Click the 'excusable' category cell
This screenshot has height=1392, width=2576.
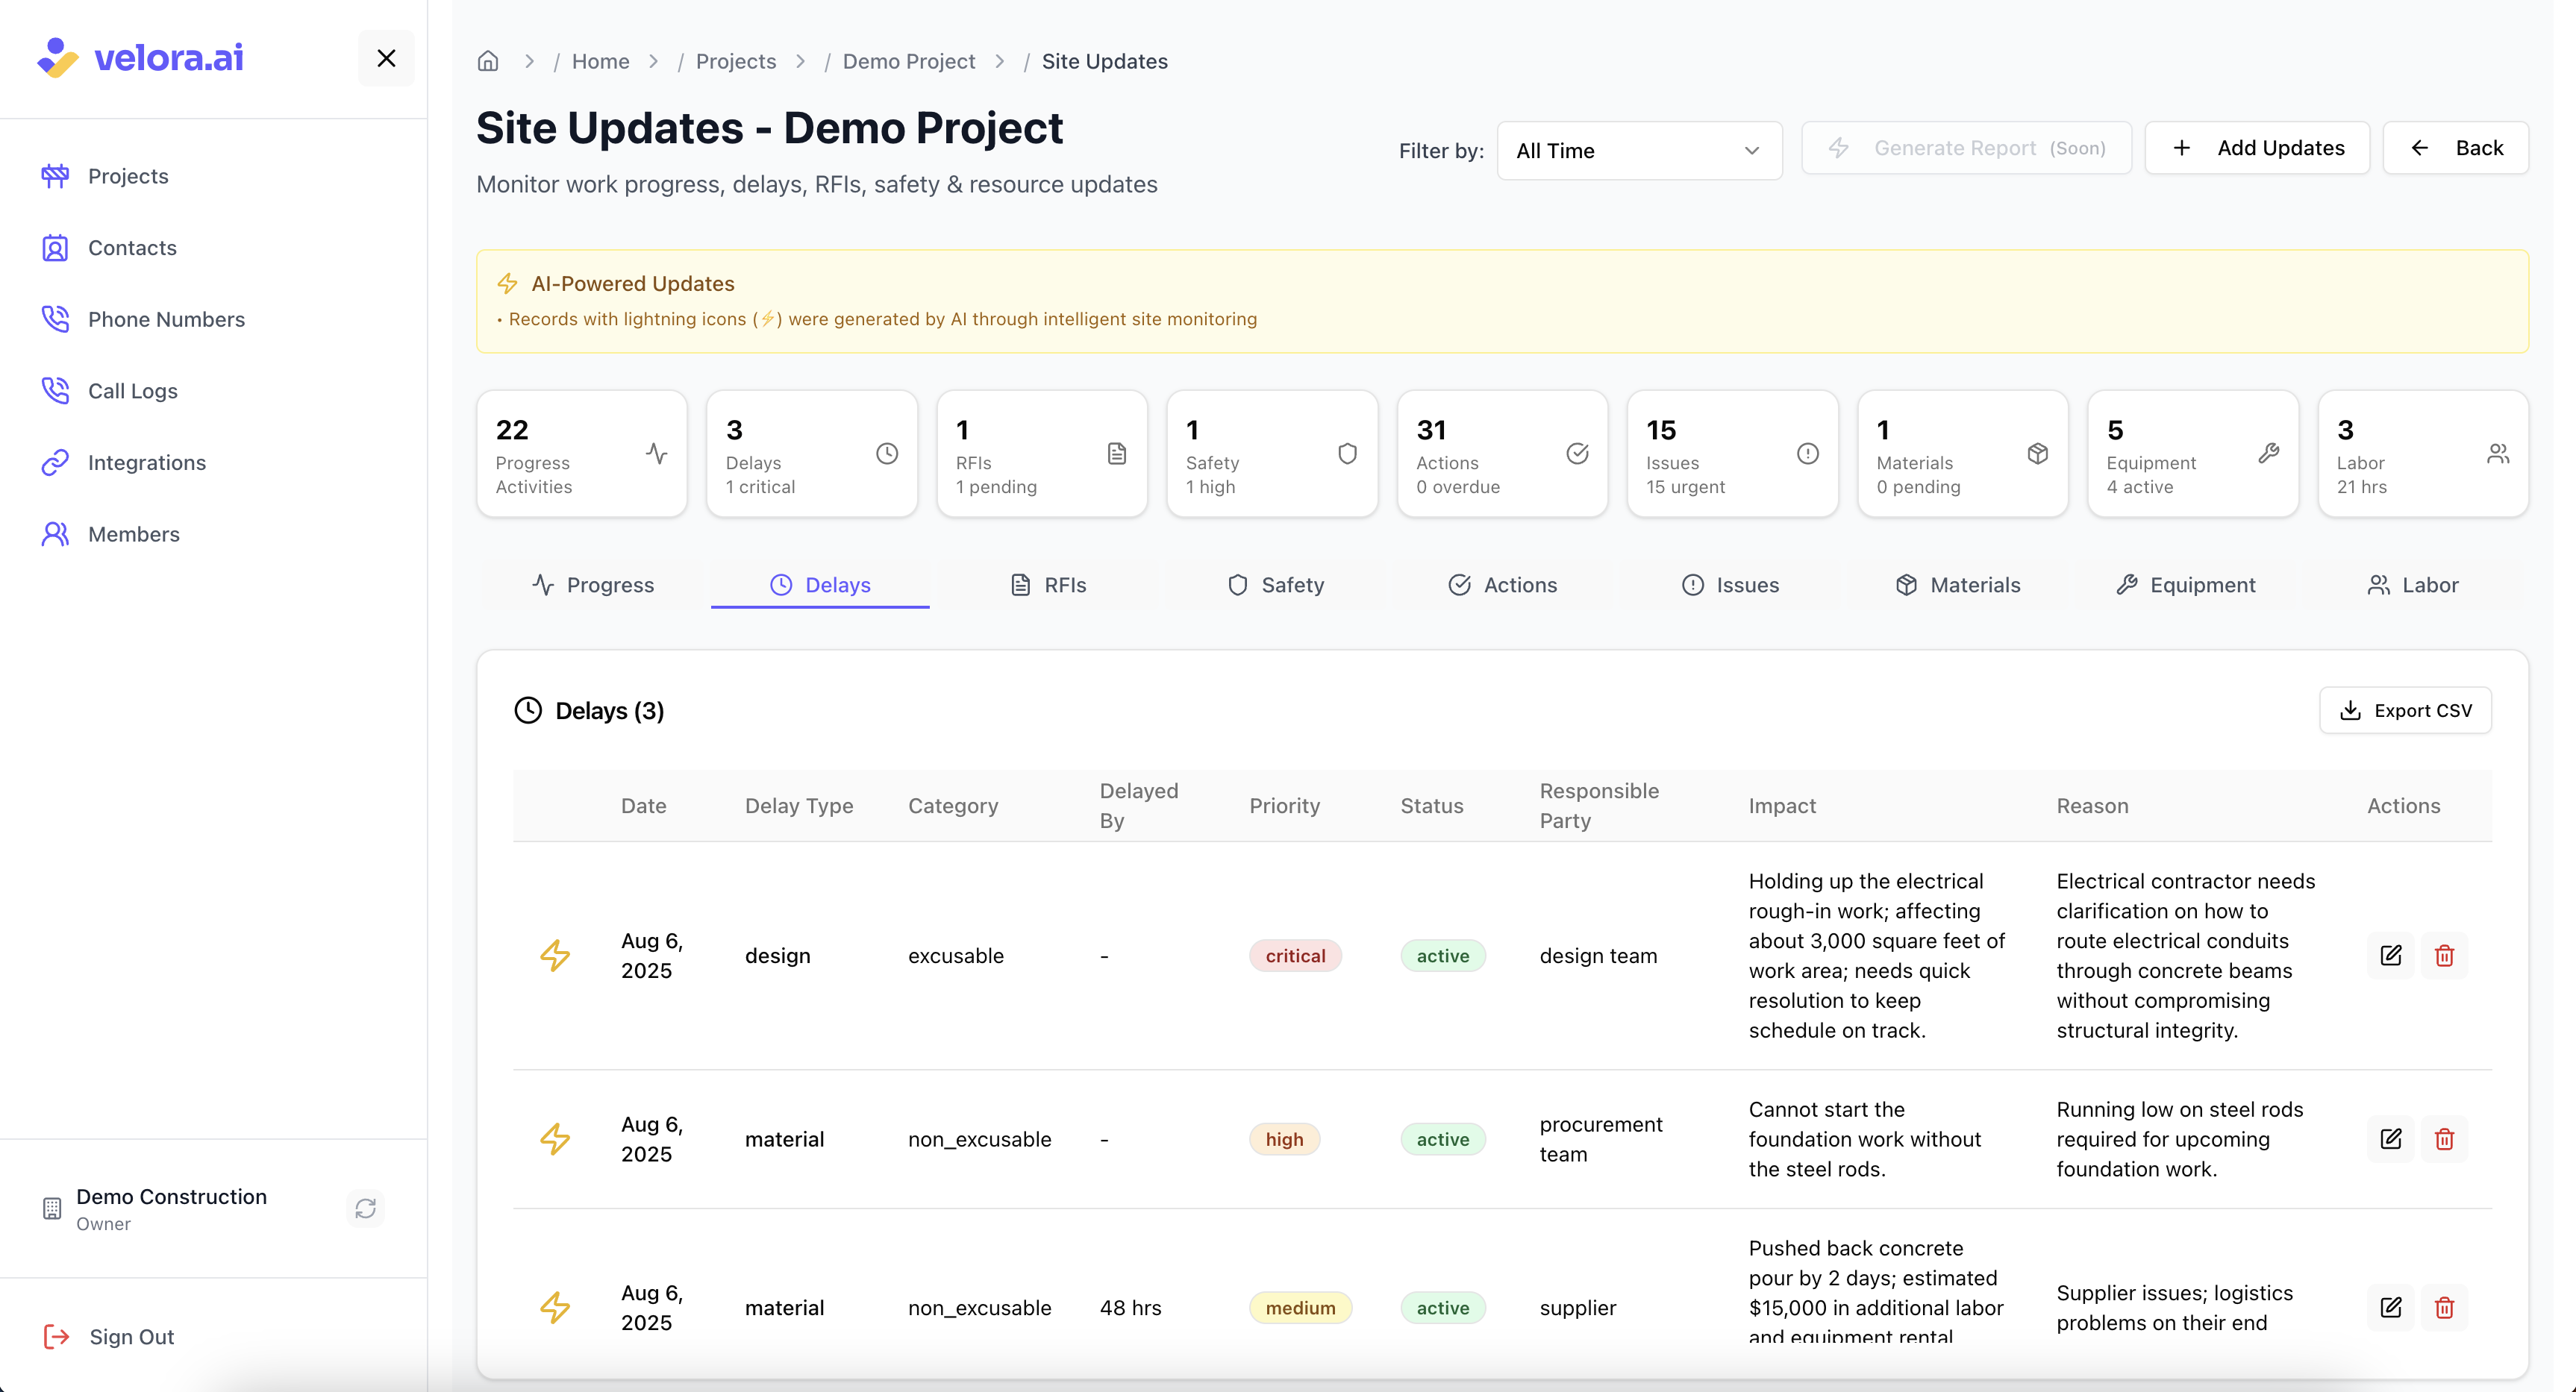tap(956, 956)
